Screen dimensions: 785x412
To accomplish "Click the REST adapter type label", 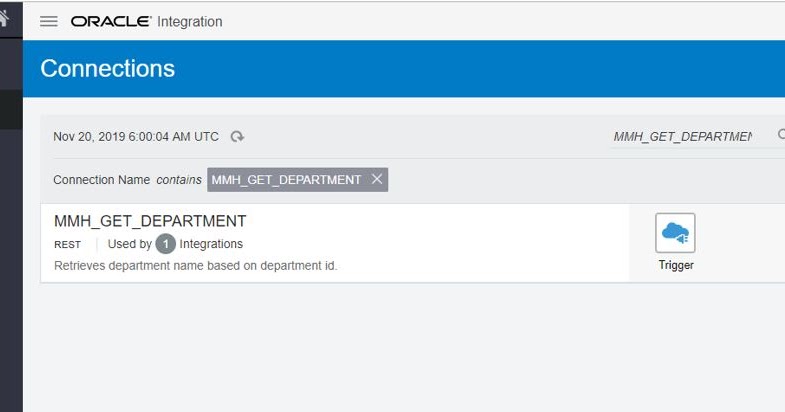I will click(x=68, y=245).
